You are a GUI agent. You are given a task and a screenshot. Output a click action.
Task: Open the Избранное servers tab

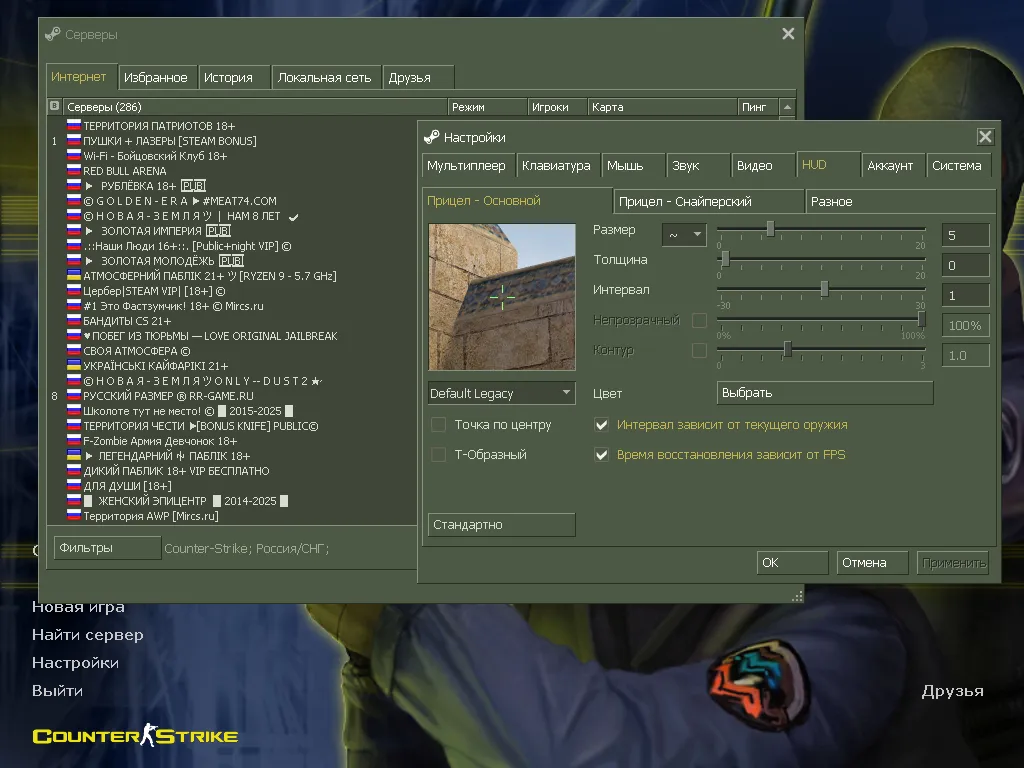point(155,77)
